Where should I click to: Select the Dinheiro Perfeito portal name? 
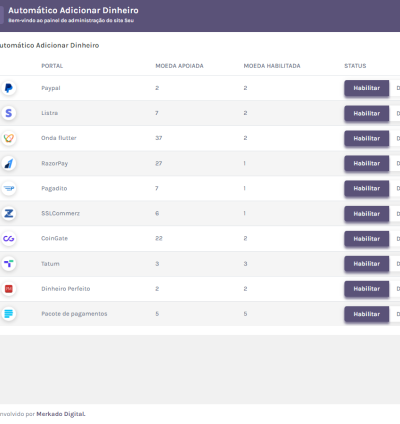(x=66, y=289)
